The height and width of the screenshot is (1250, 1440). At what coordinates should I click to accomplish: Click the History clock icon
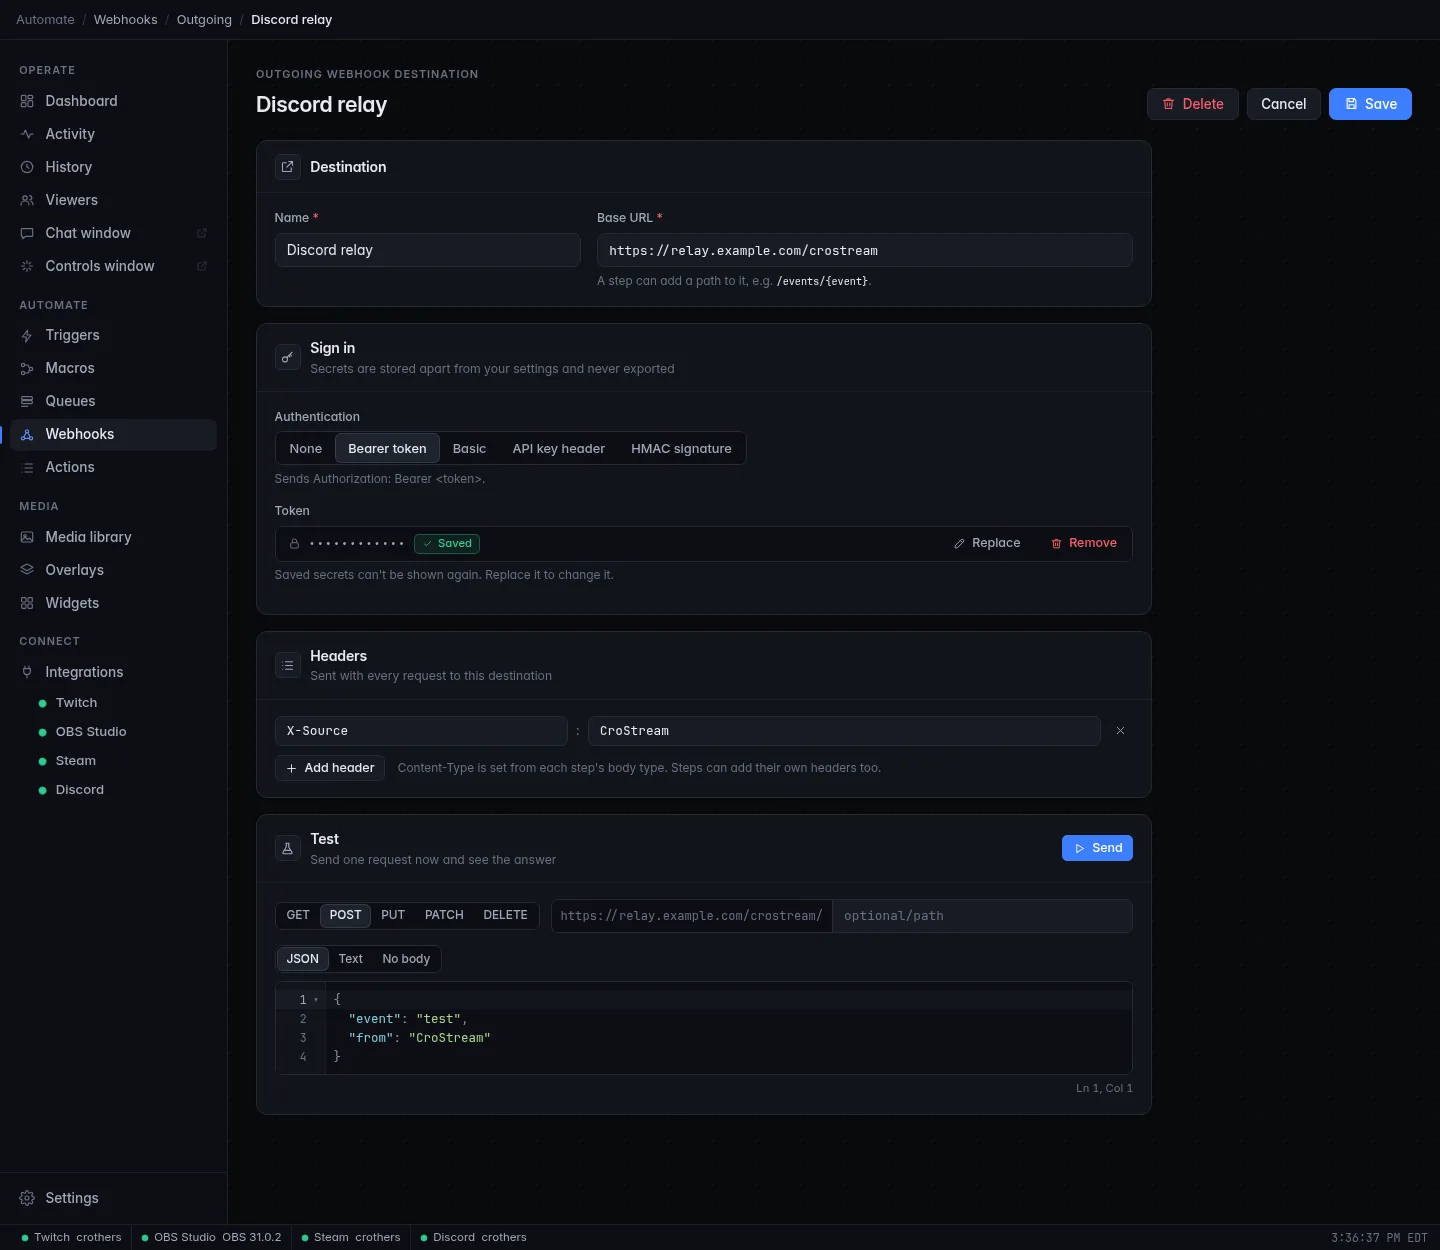coord(27,167)
